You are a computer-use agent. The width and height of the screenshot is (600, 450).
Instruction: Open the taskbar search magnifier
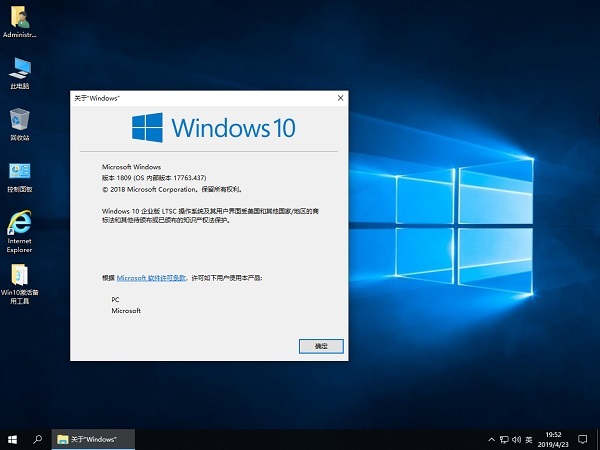pyautogui.click(x=38, y=439)
